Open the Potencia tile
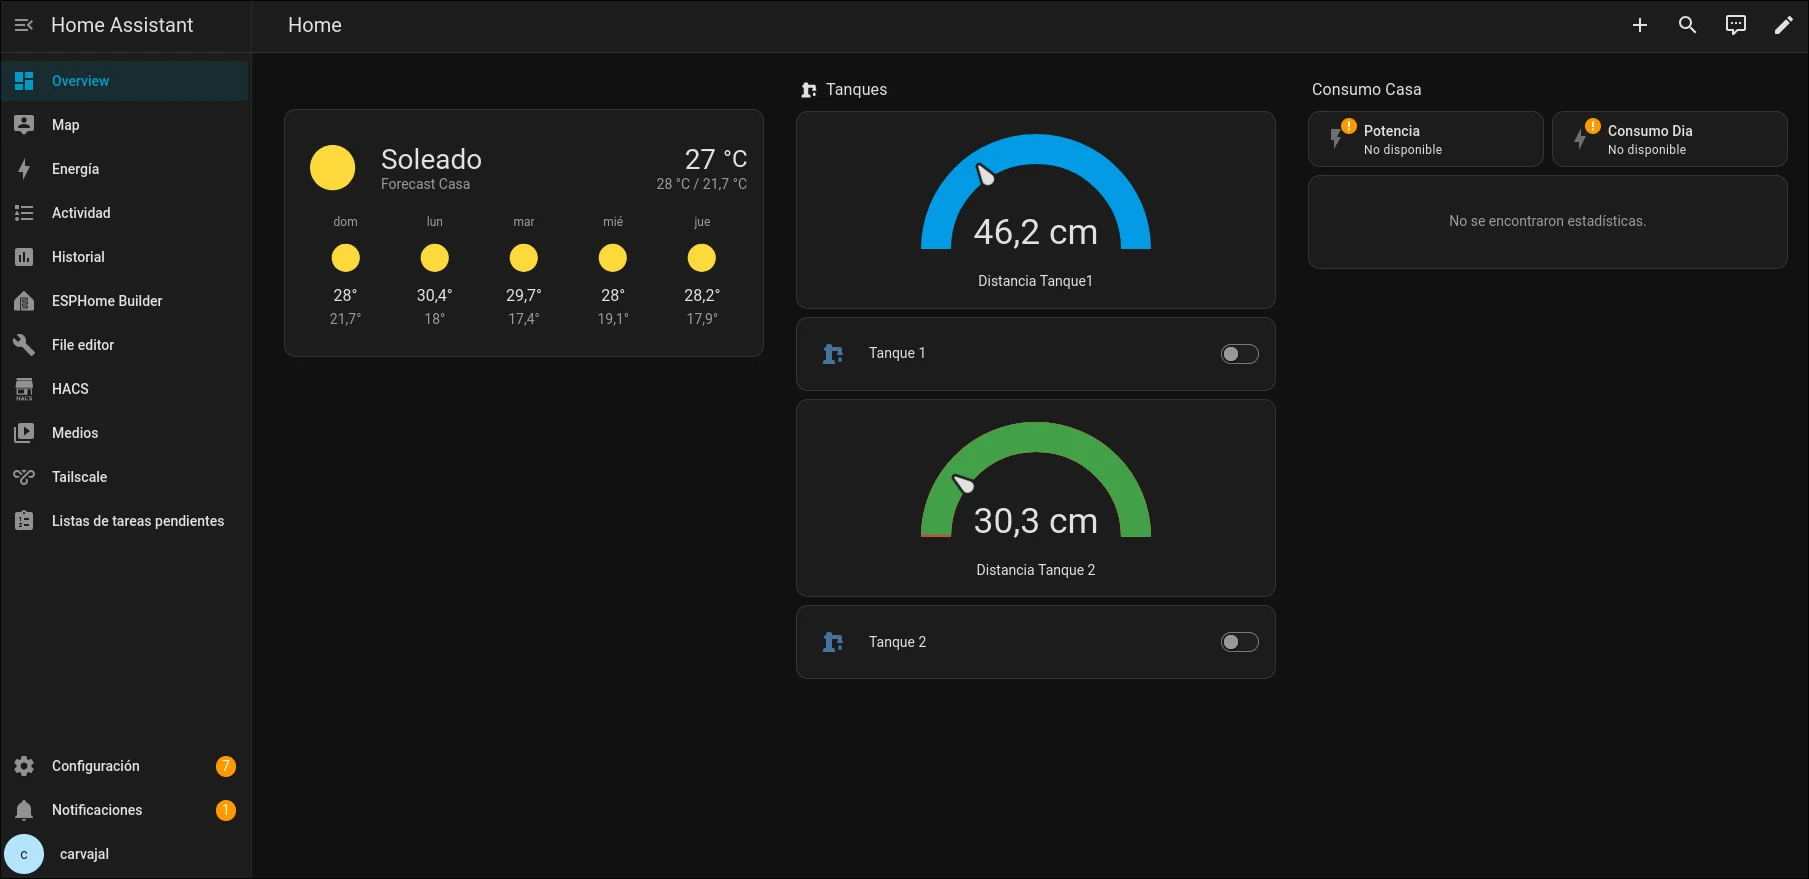Viewport: 1809px width, 879px height. pos(1426,139)
